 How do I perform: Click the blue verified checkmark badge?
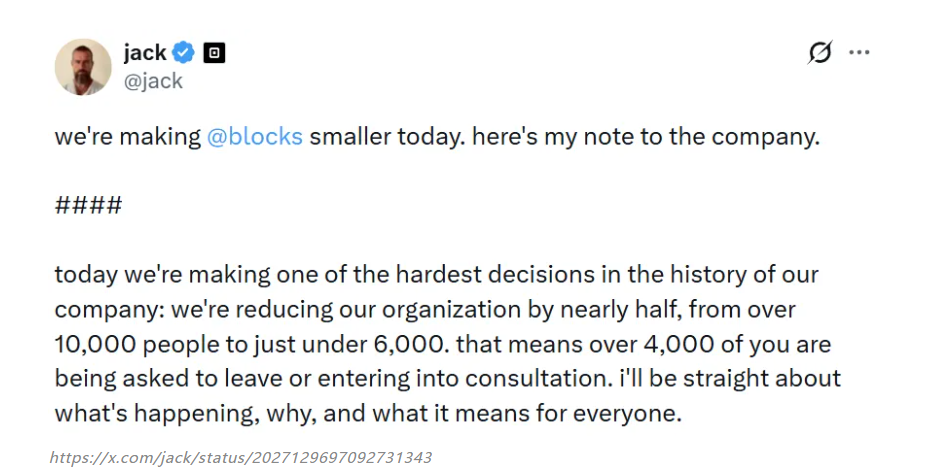point(184,53)
